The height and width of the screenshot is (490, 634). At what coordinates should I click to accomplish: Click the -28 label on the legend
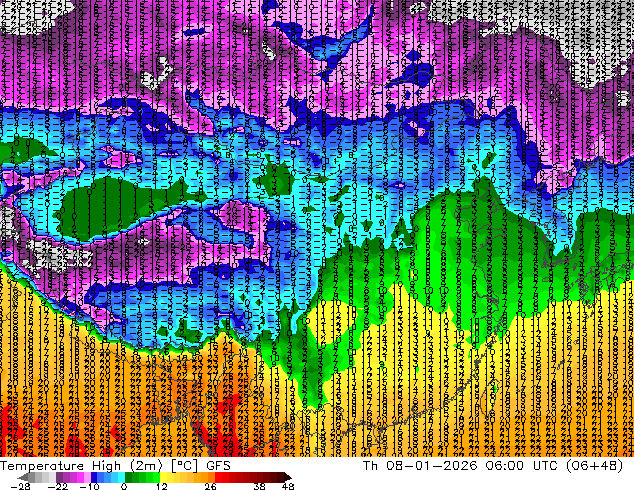[x=20, y=486]
